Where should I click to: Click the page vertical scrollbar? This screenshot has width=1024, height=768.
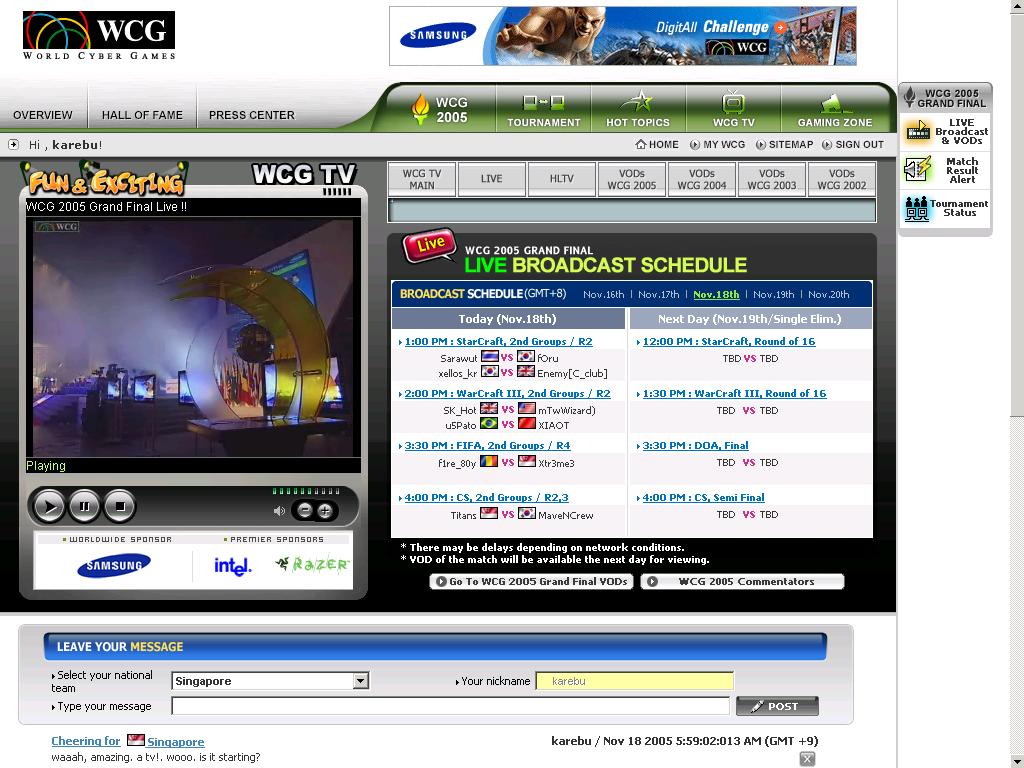pyautogui.click(x=1017, y=384)
